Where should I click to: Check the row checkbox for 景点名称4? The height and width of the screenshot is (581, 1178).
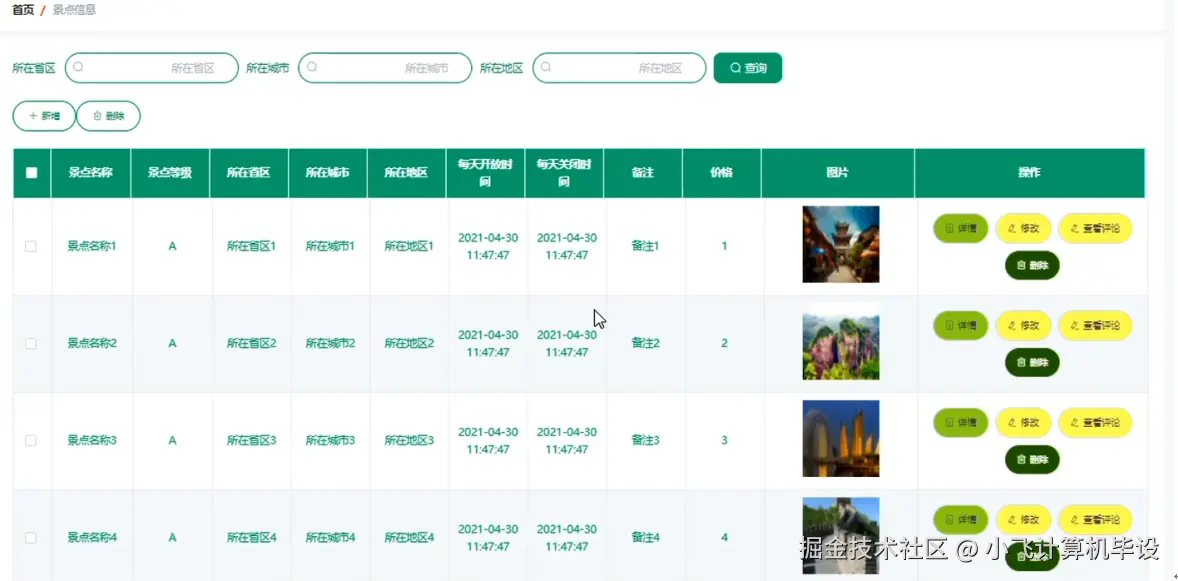tap(31, 537)
